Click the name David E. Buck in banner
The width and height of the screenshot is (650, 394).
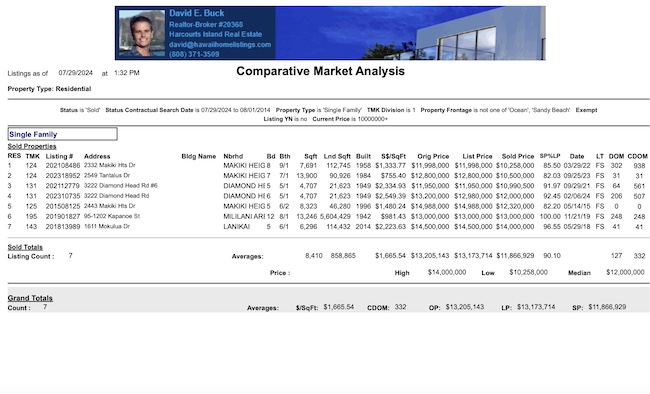coord(196,13)
